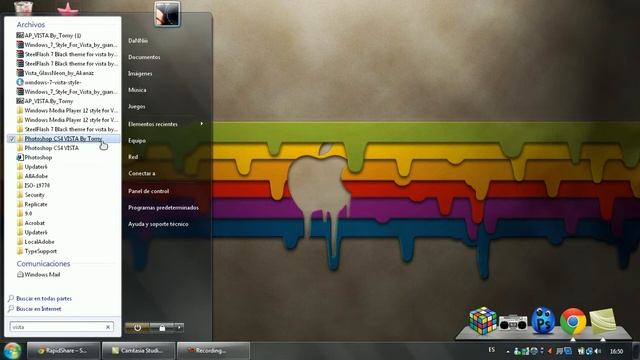
Task: Open the Photoshop shortcut result
Action: (x=34, y=158)
